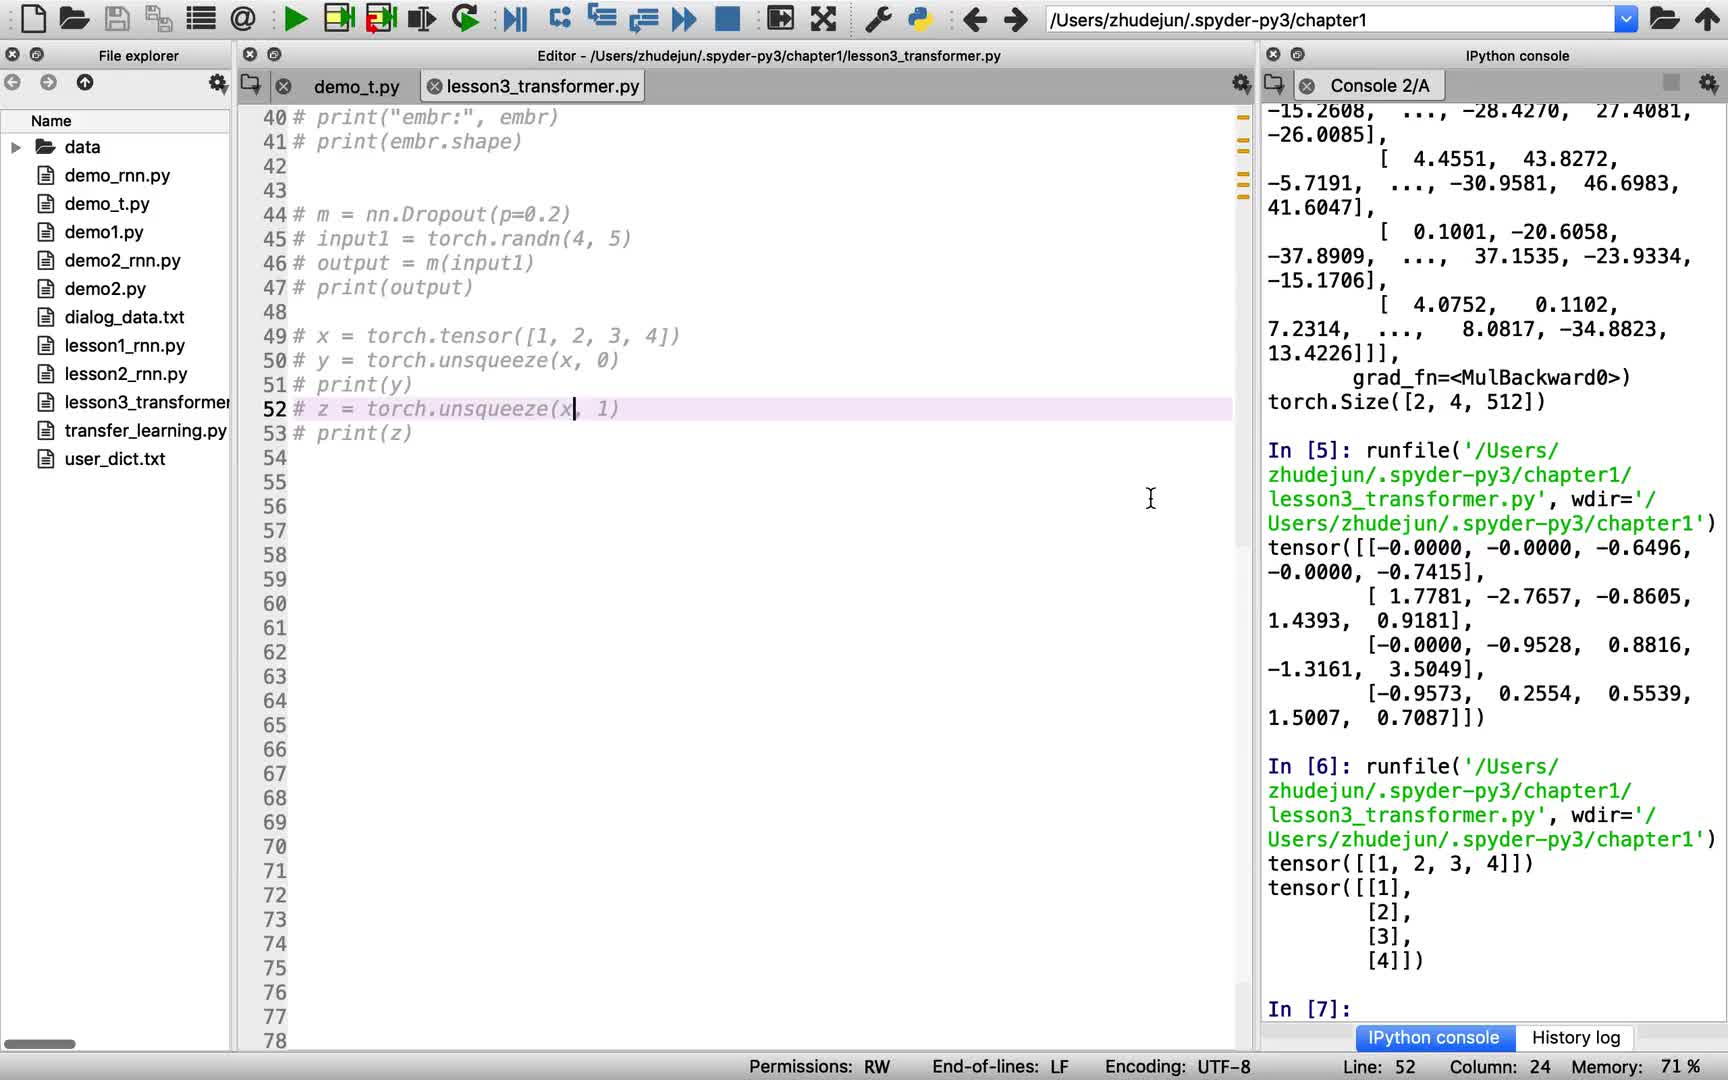Run file with green play button
This screenshot has width=1728, height=1080.
295,18
